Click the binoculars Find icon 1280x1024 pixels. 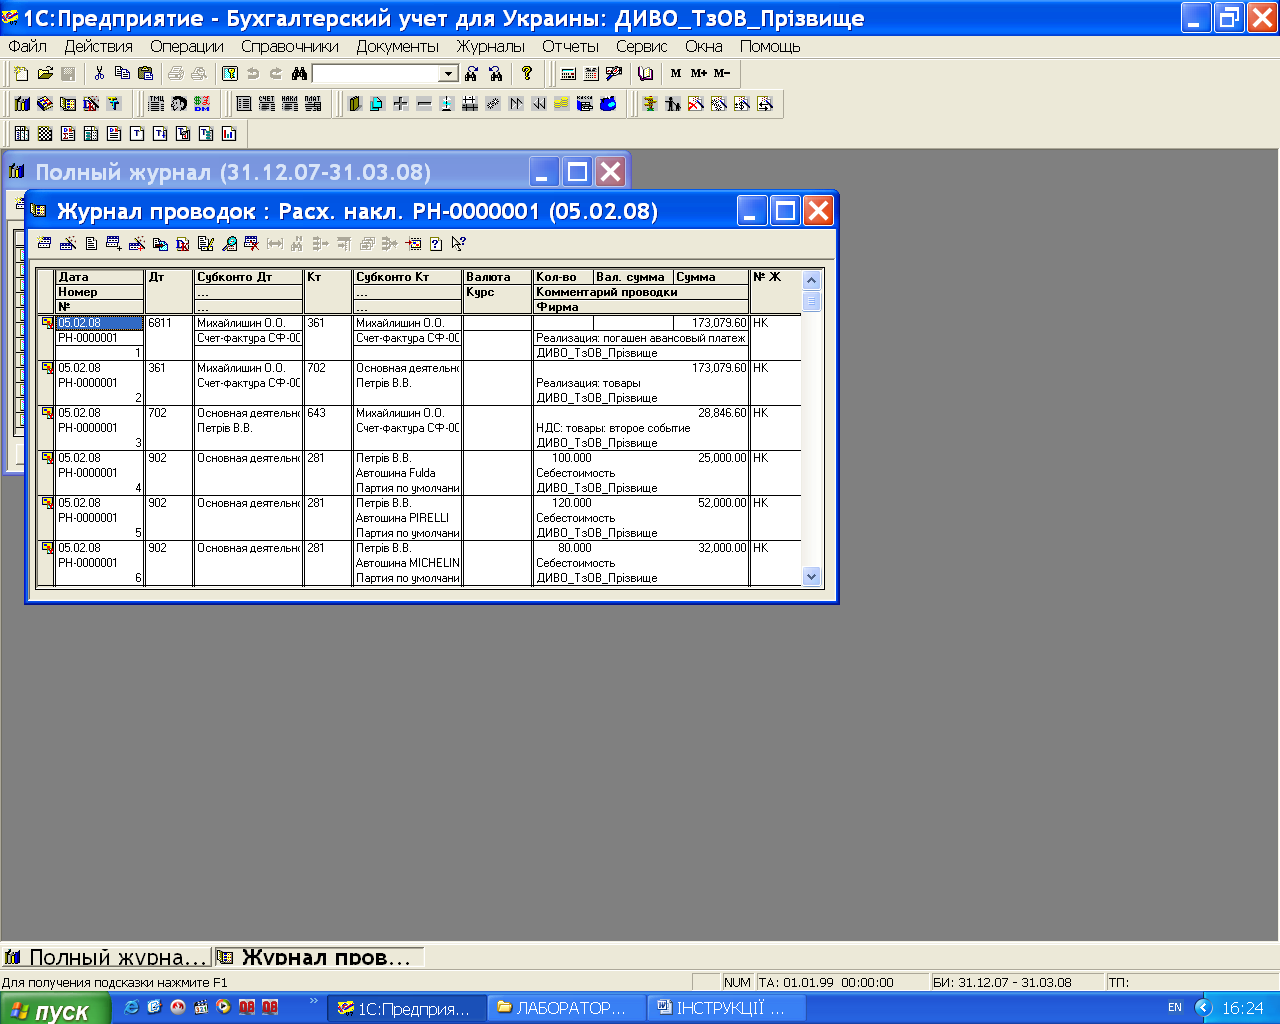(299, 73)
